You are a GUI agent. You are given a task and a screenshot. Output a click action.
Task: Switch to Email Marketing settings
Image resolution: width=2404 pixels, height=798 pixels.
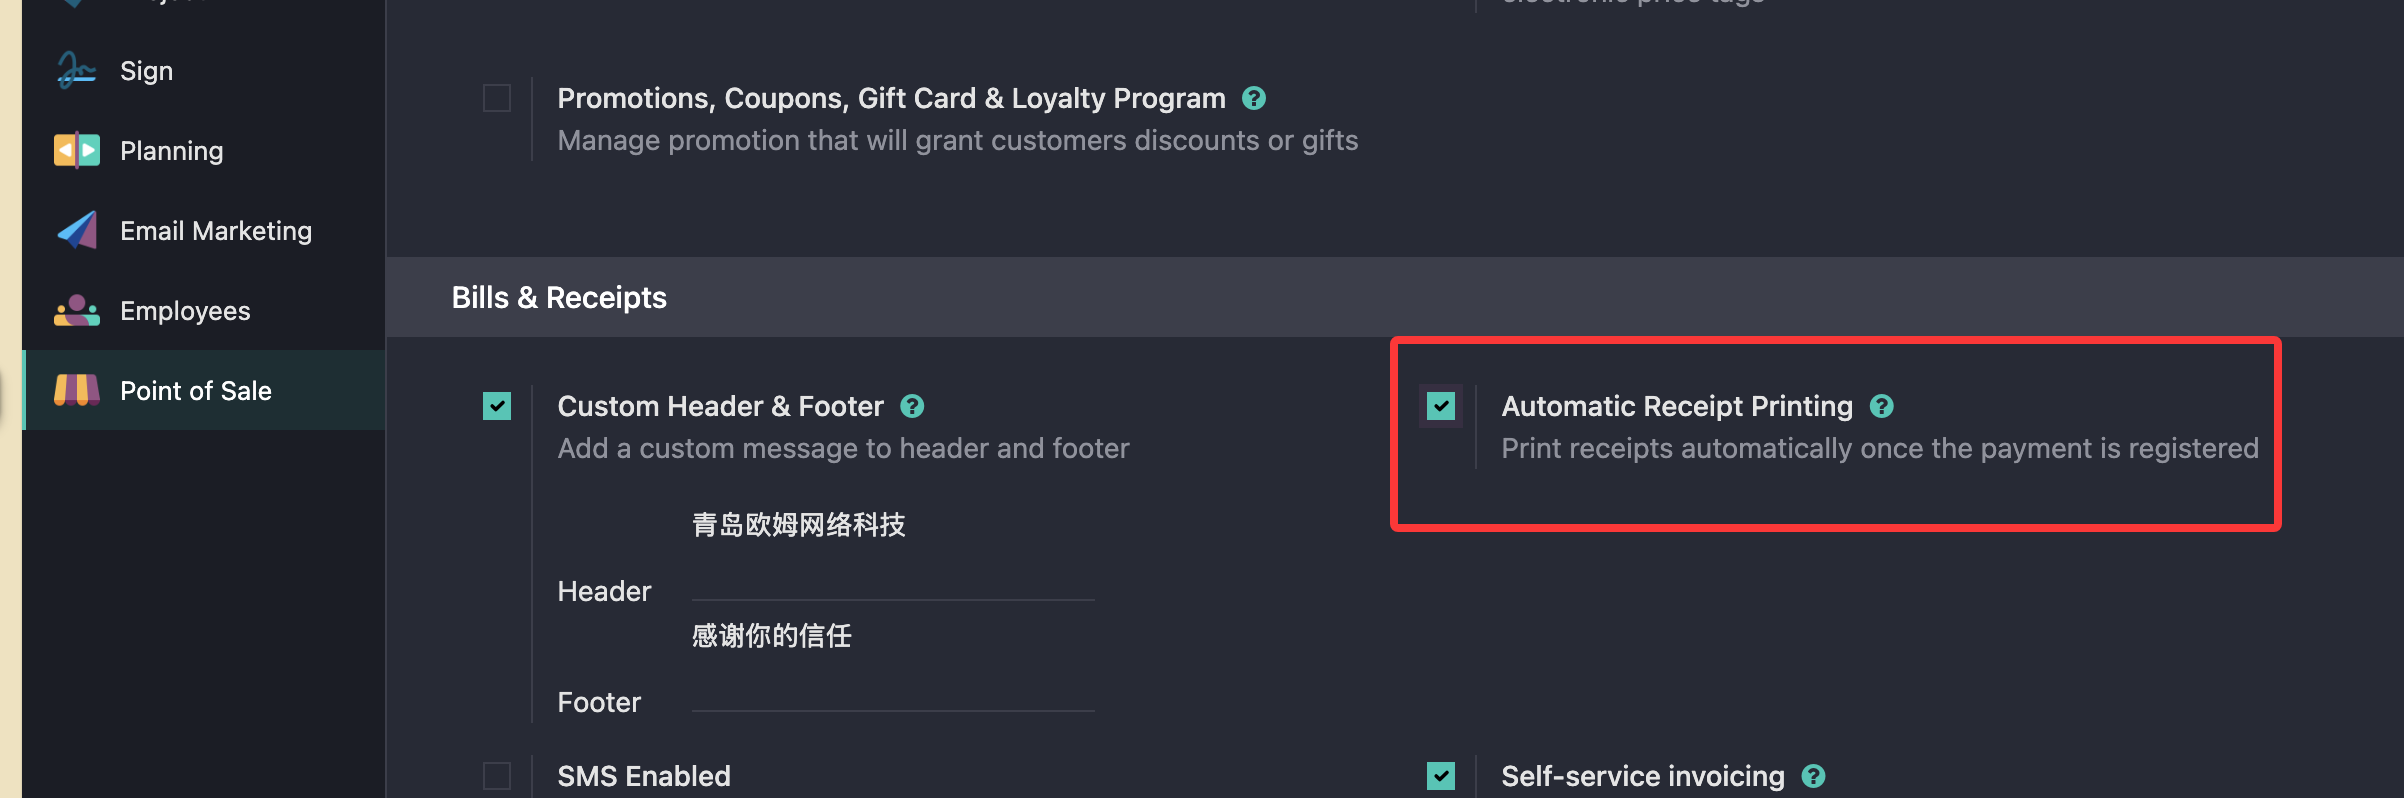pyautogui.click(x=215, y=231)
